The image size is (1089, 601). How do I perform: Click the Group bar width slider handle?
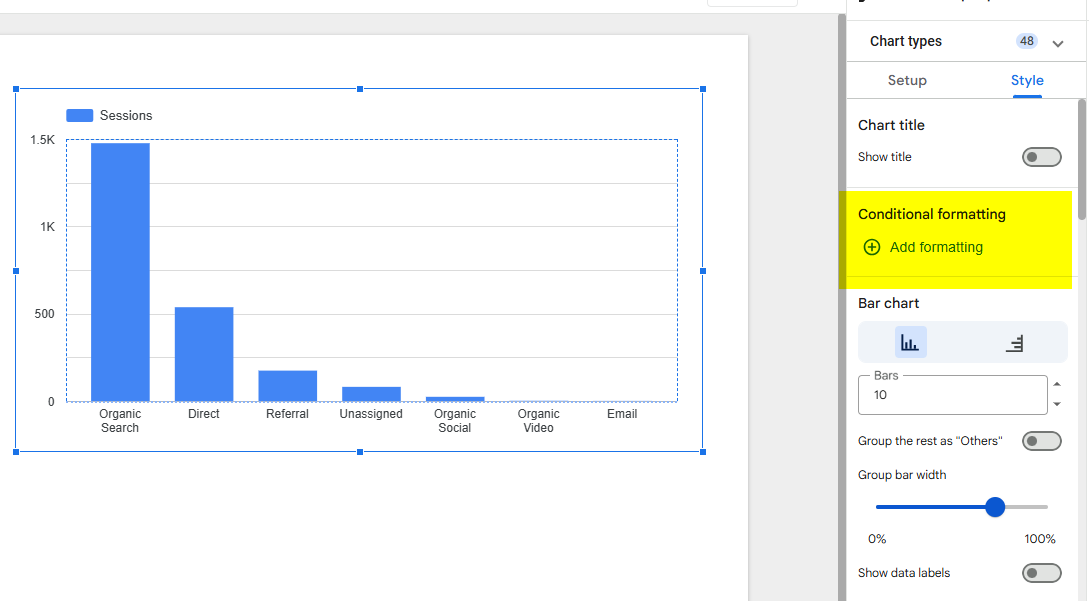(x=995, y=507)
